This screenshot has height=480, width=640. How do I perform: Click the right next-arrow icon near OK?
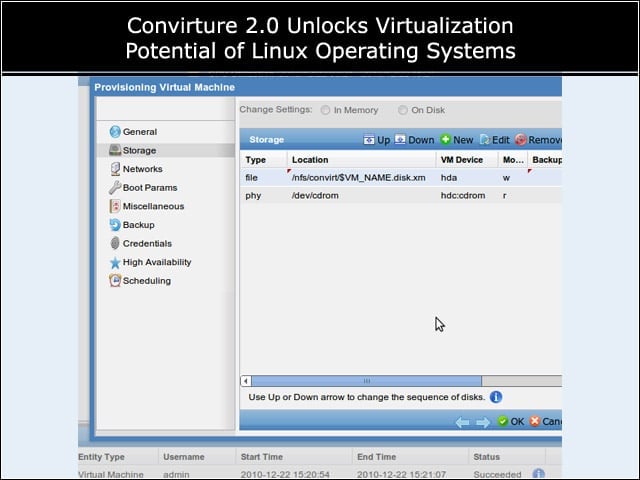tap(483, 422)
